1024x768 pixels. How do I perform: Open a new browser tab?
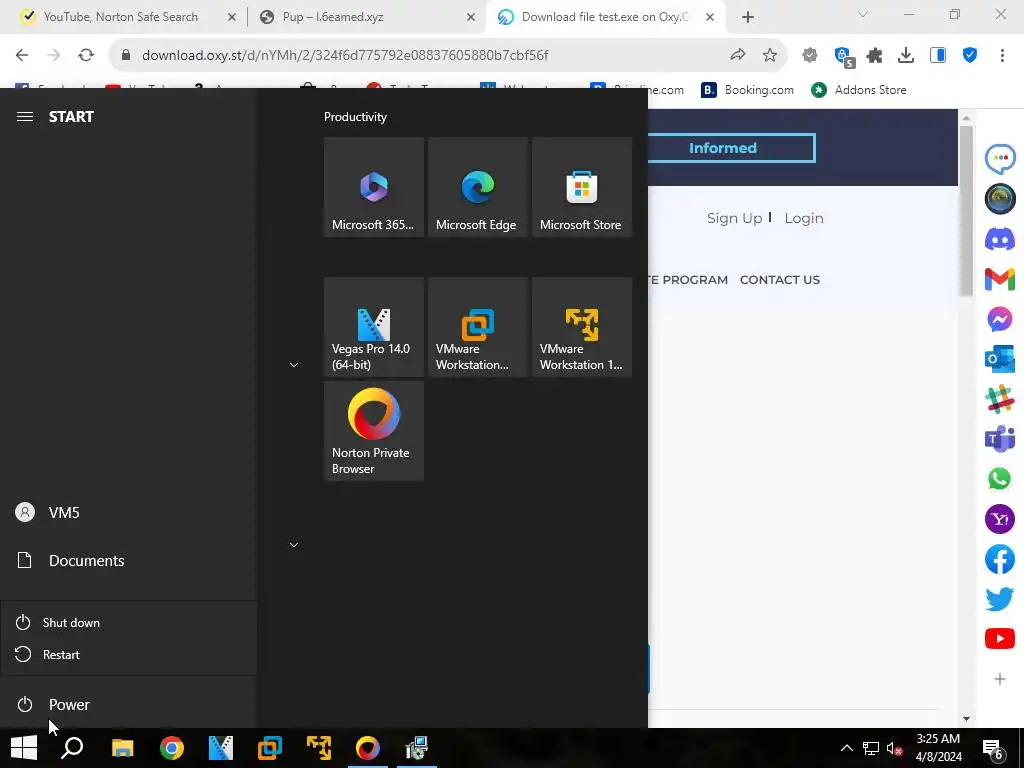748,17
